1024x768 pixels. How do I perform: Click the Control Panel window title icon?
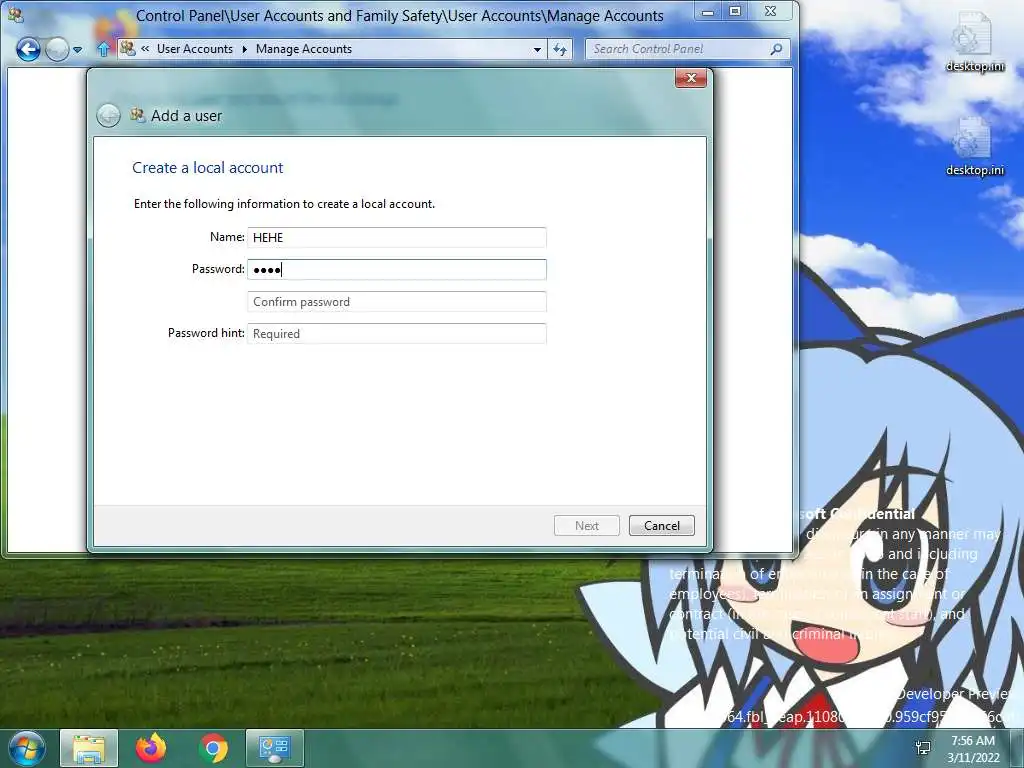15,14
